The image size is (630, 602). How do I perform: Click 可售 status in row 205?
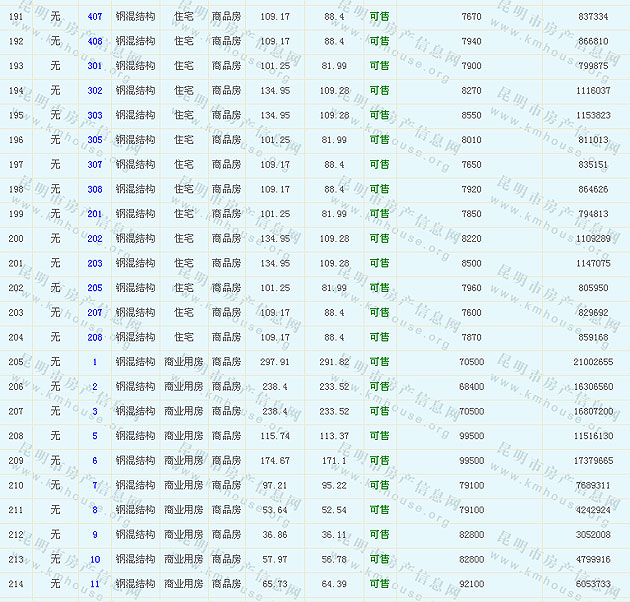(x=379, y=362)
